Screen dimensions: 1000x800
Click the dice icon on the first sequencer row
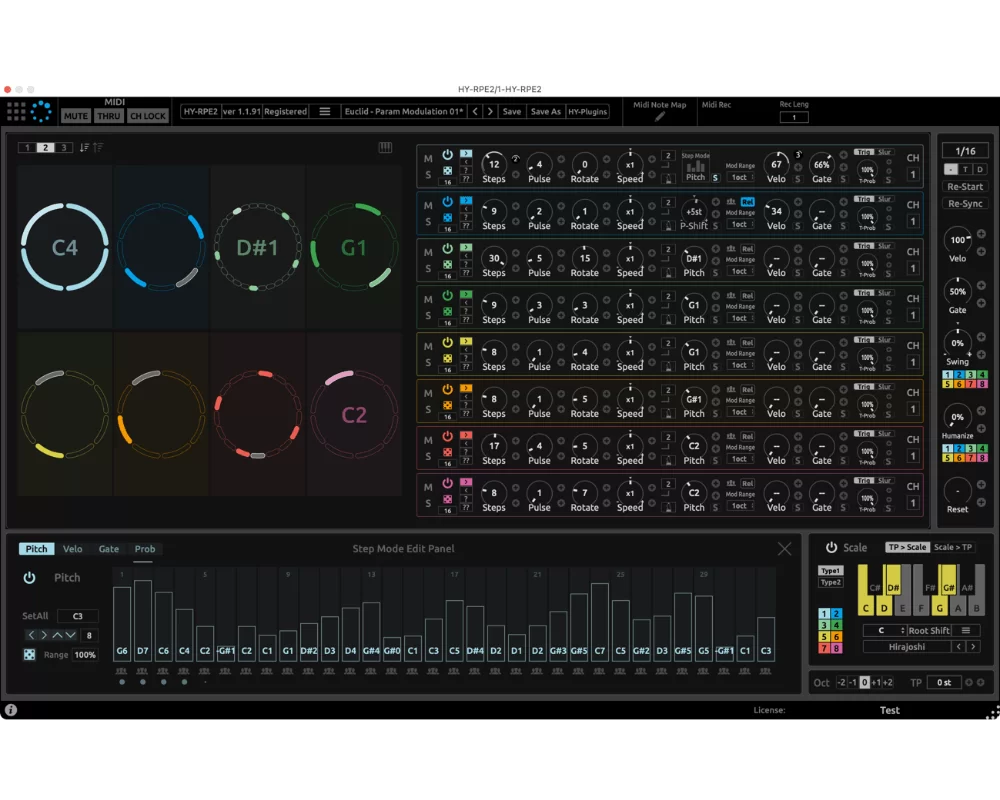tap(448, 170)
